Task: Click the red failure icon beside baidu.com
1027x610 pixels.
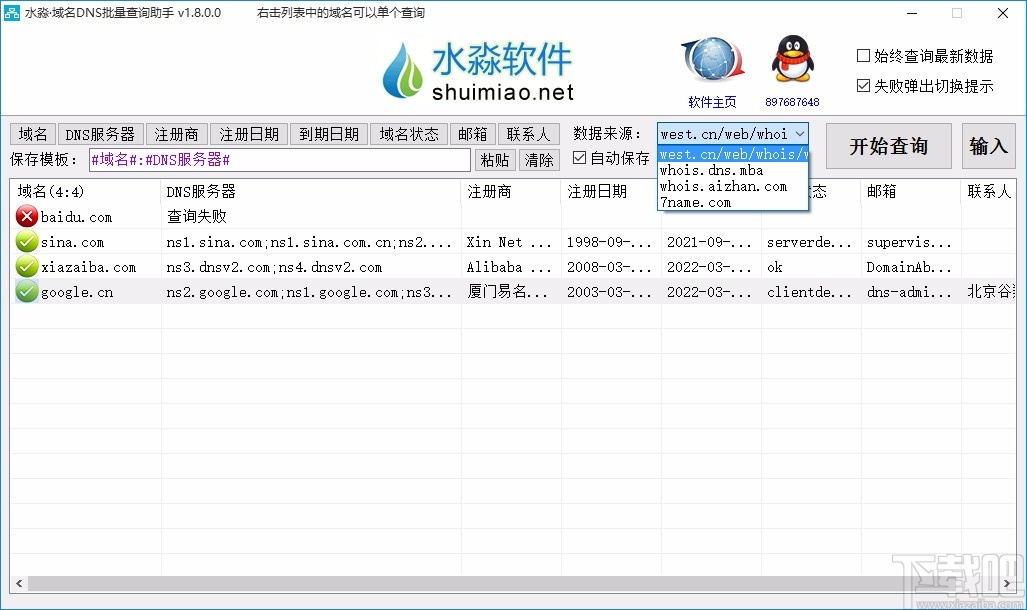Action: (x=25, y=216)
